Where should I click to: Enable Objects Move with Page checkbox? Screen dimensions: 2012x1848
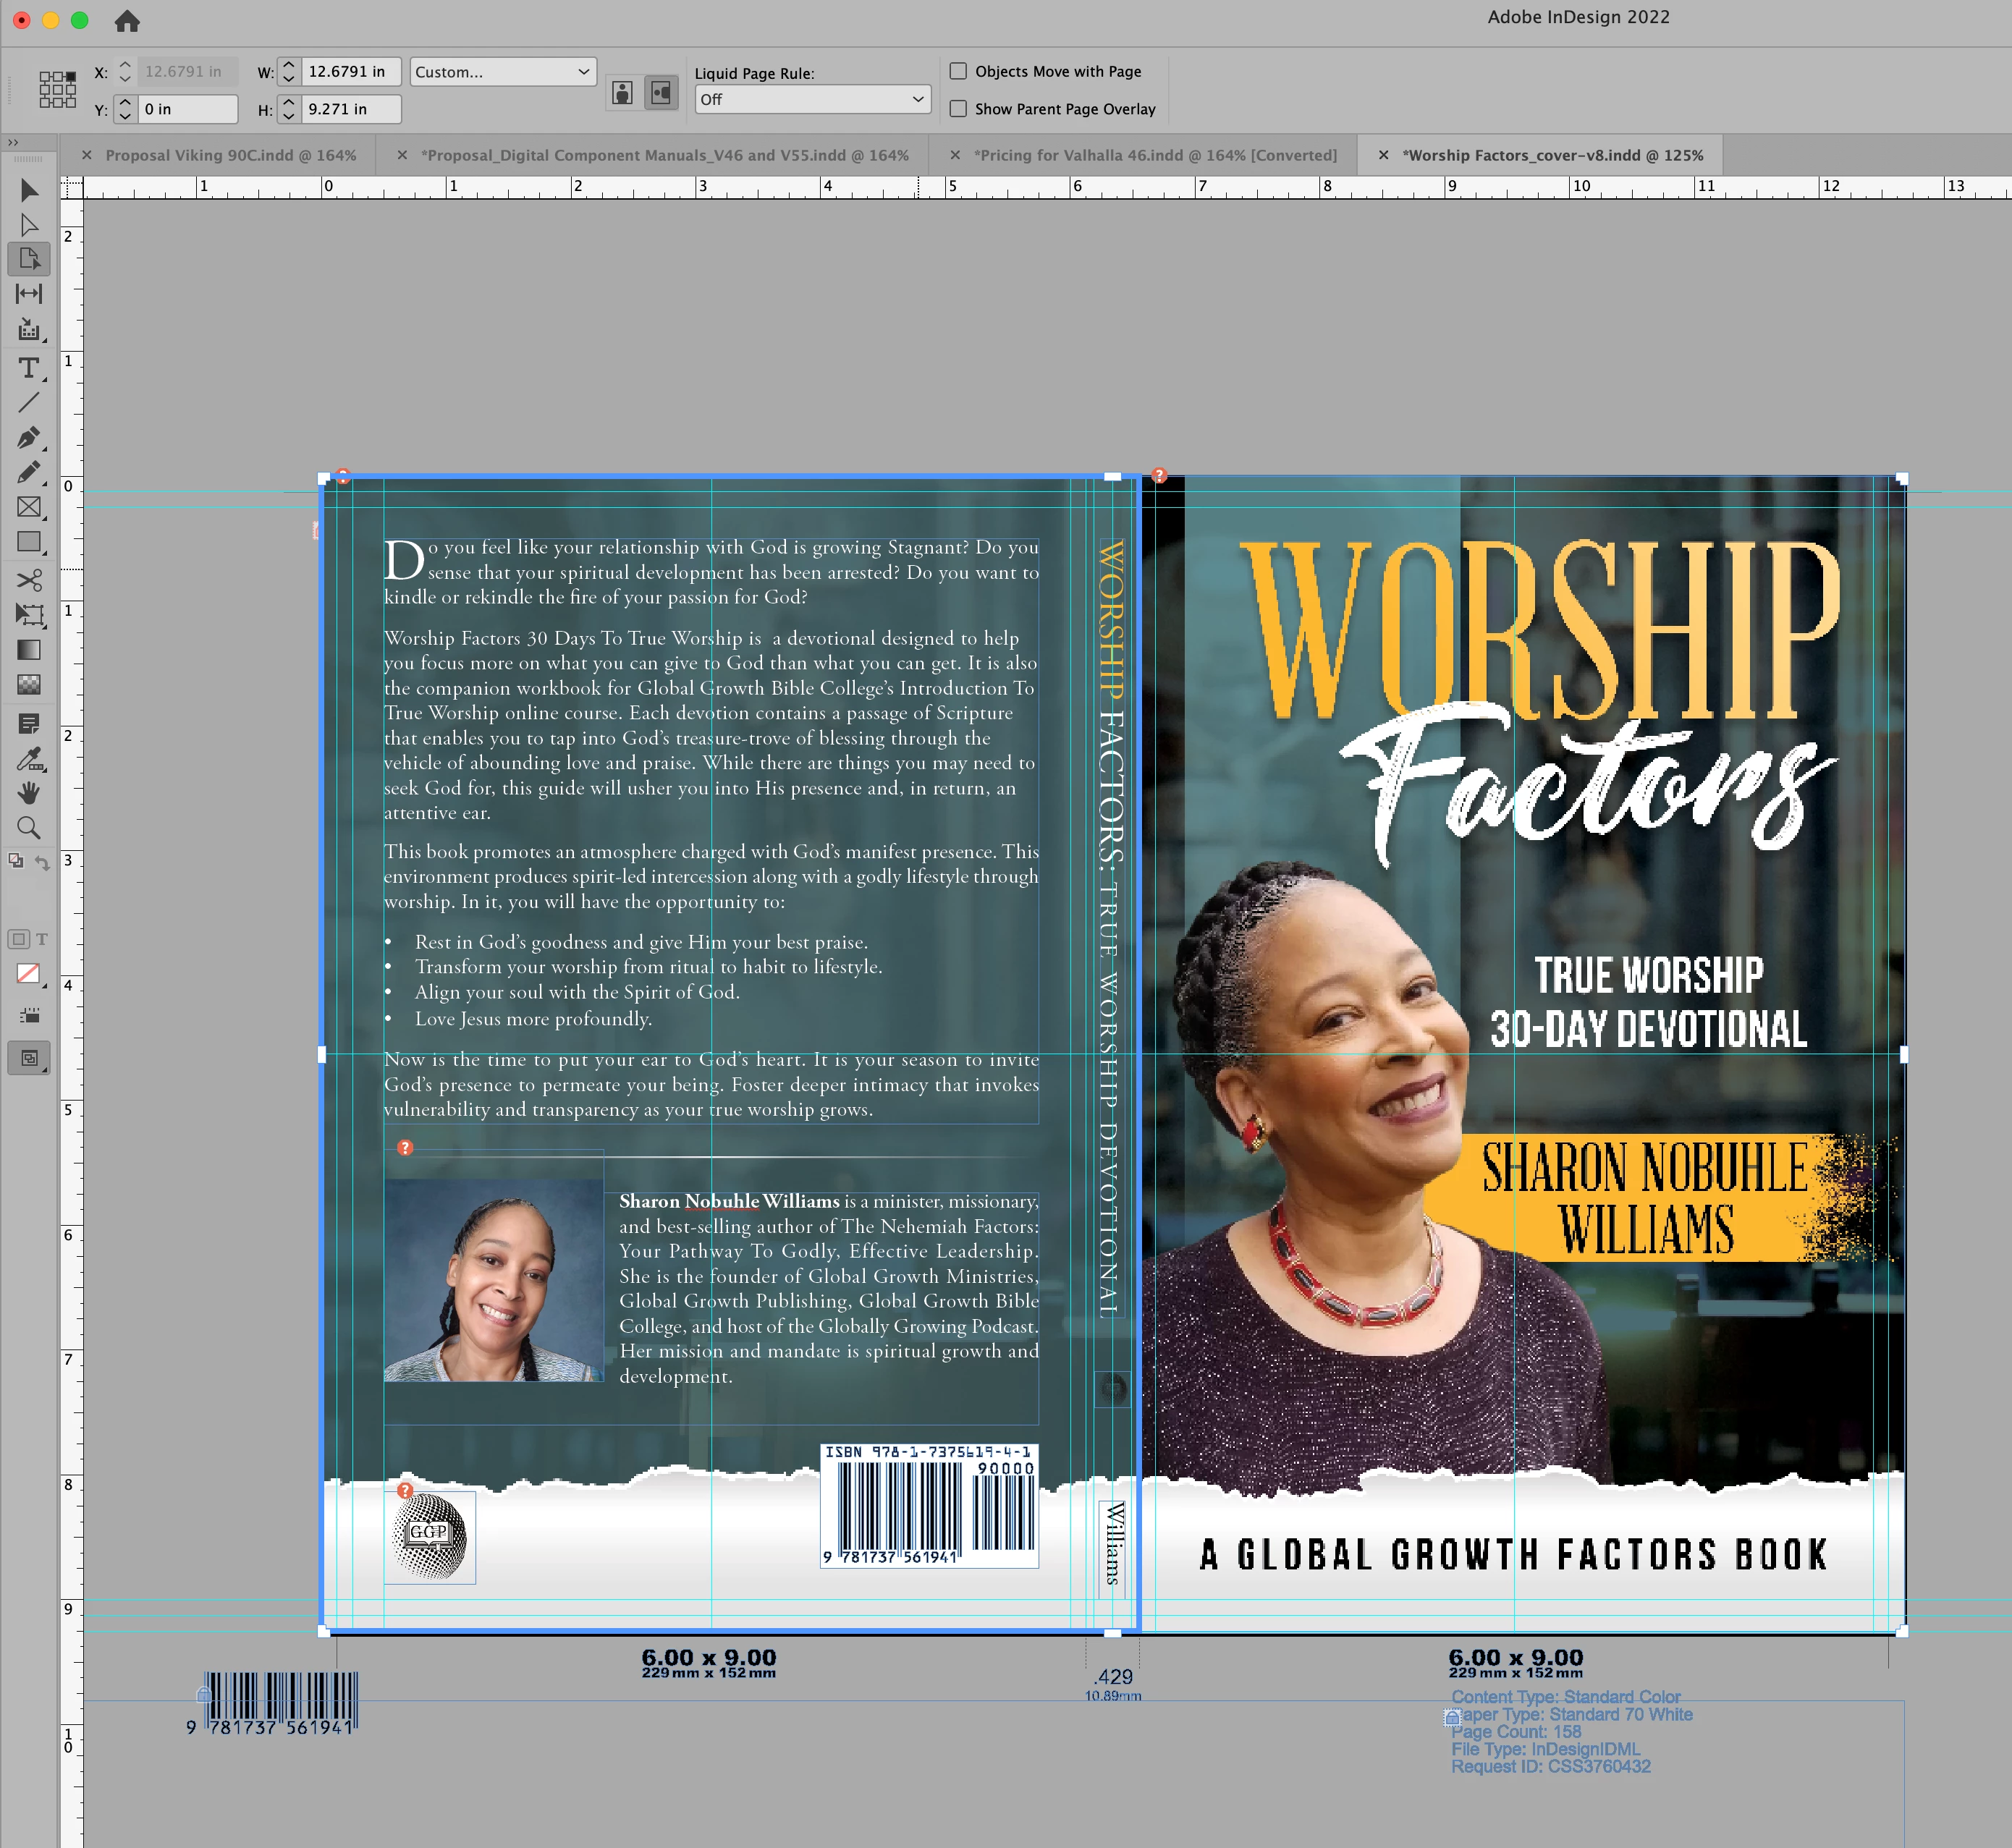[x=958, y=71]
